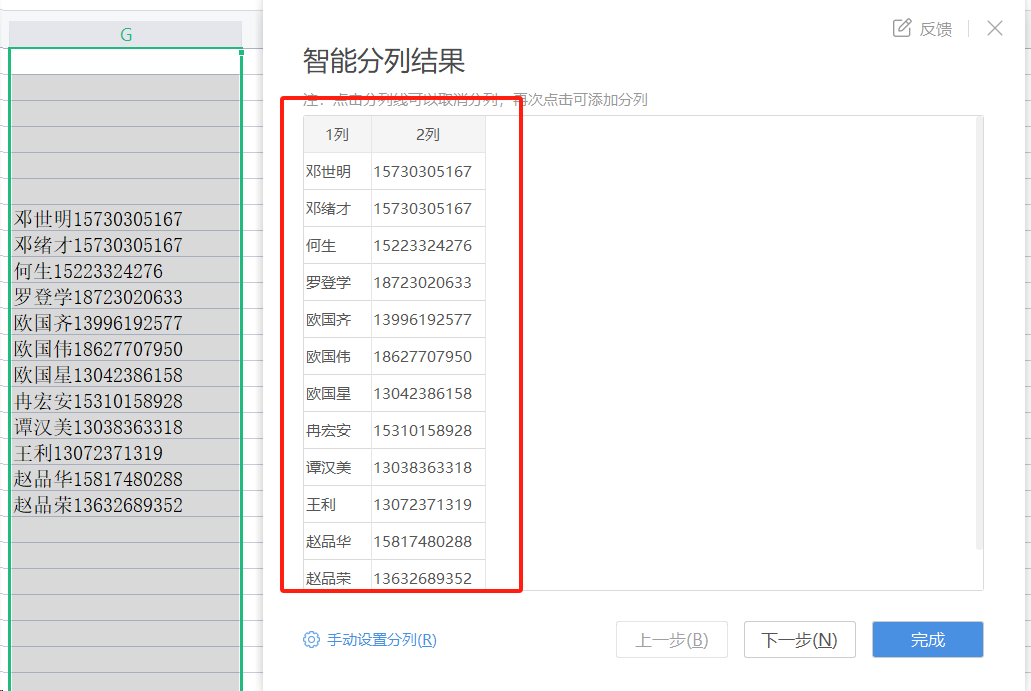This screenshot has width=1031, height=691.
Task: Open 手动设置分列(R) link
Action: pyautogui.click(x=382, y=640)
